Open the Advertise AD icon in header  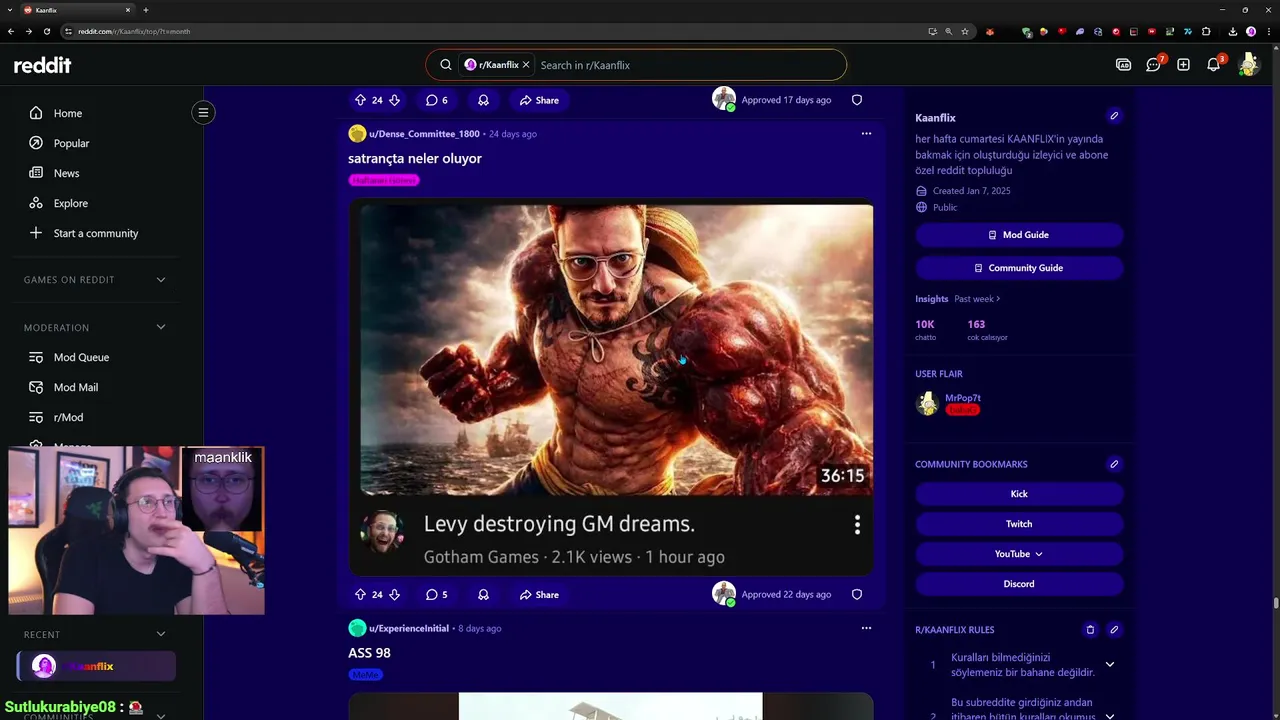click(1123, 65)
